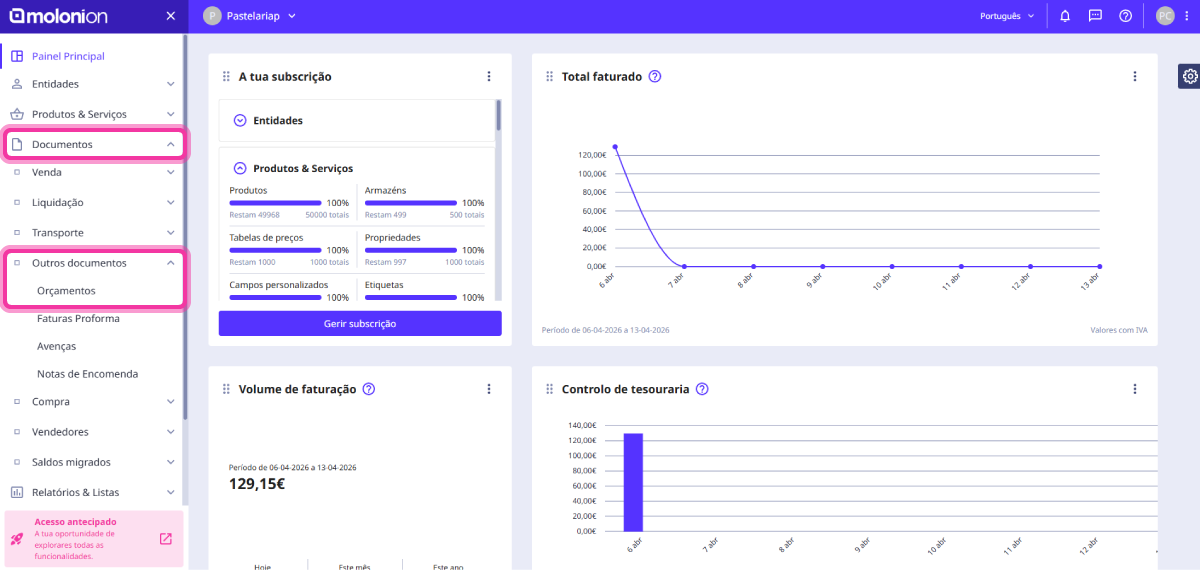Select Orçamentos in the sidebar

(66, 290)
